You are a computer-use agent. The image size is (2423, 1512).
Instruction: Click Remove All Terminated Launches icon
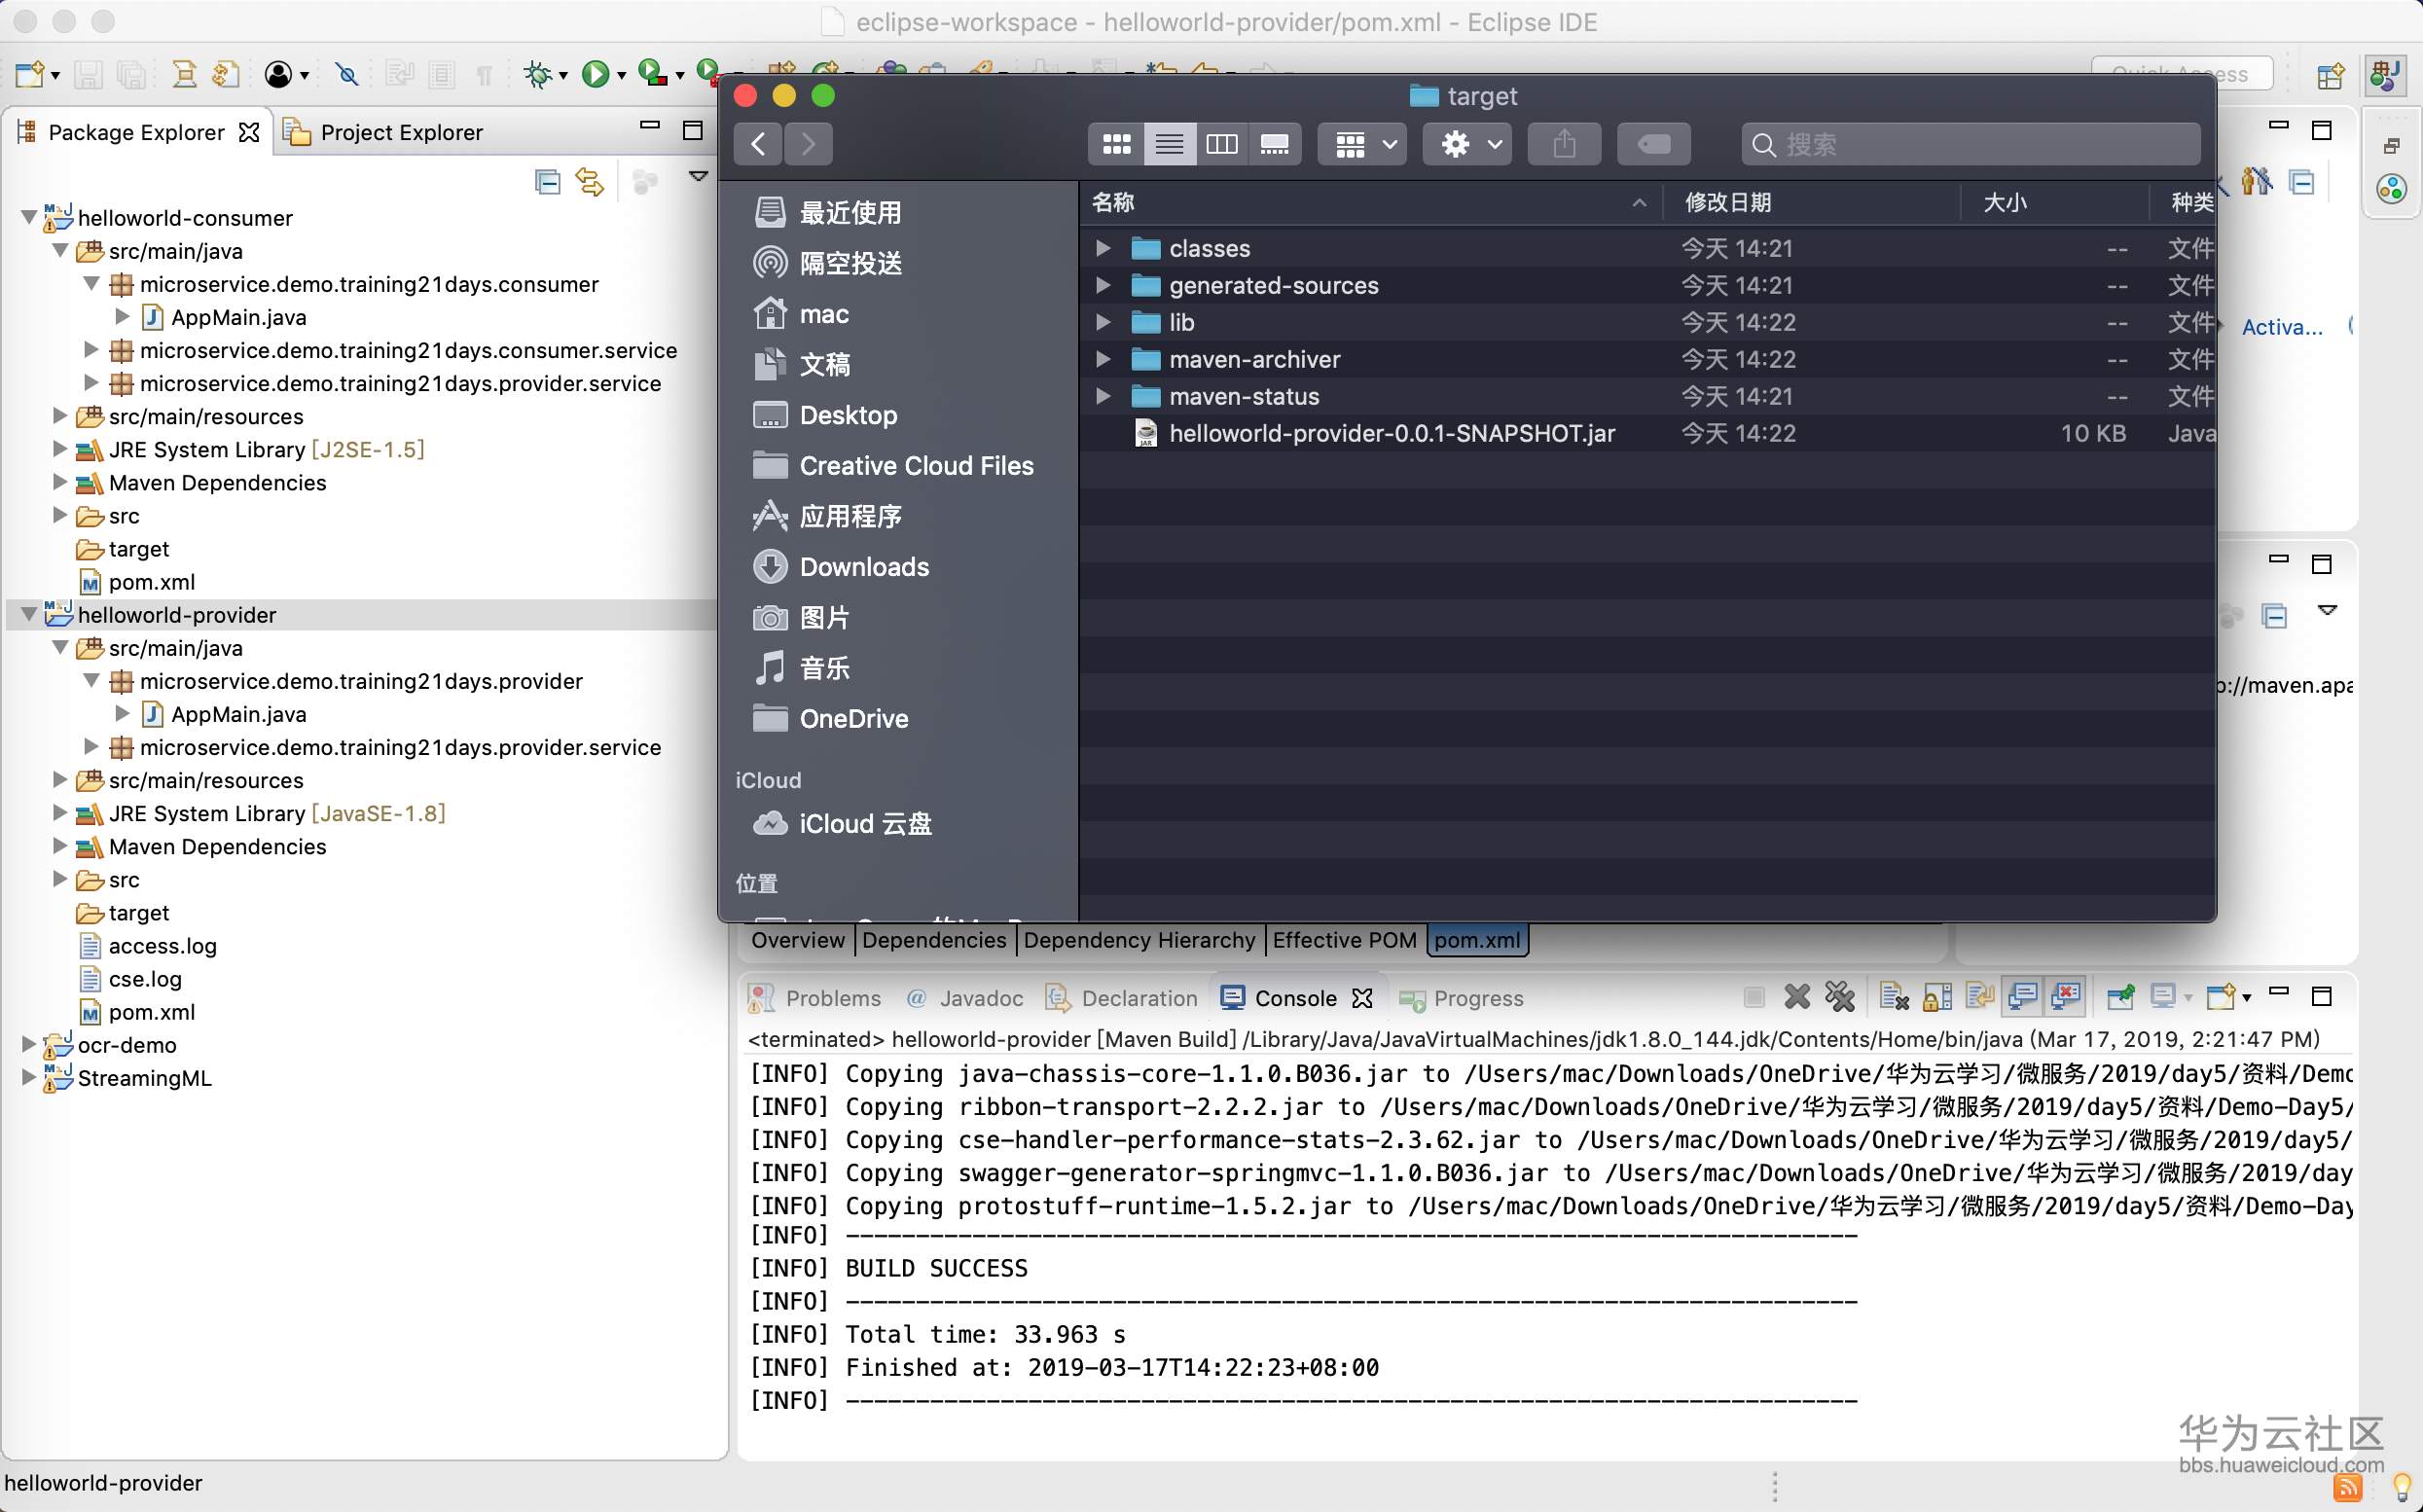coord(1839,997)
